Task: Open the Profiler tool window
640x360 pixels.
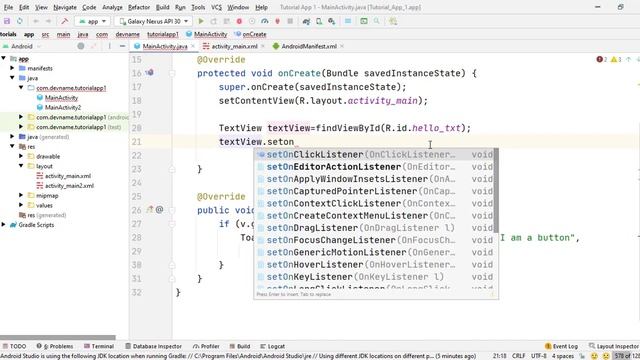Action: click(206, 346)
